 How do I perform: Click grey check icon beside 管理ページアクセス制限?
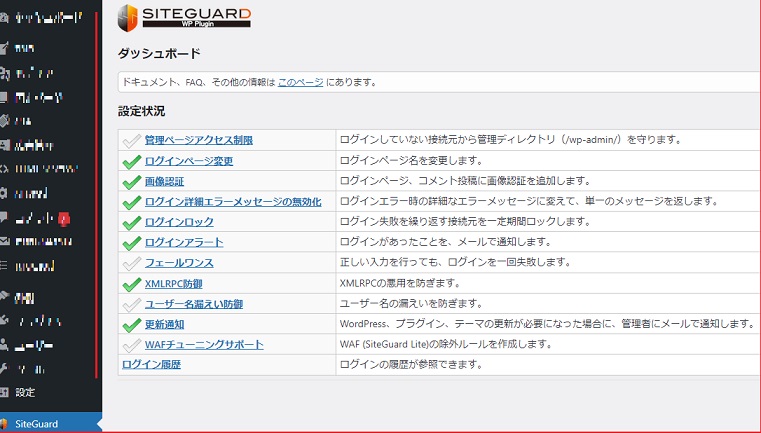131,141
